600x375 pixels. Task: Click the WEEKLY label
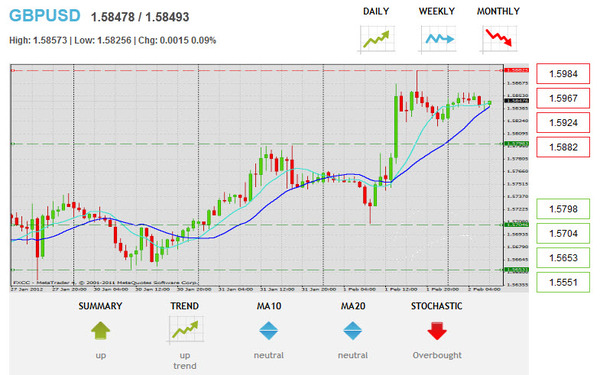tap(437, 11)
